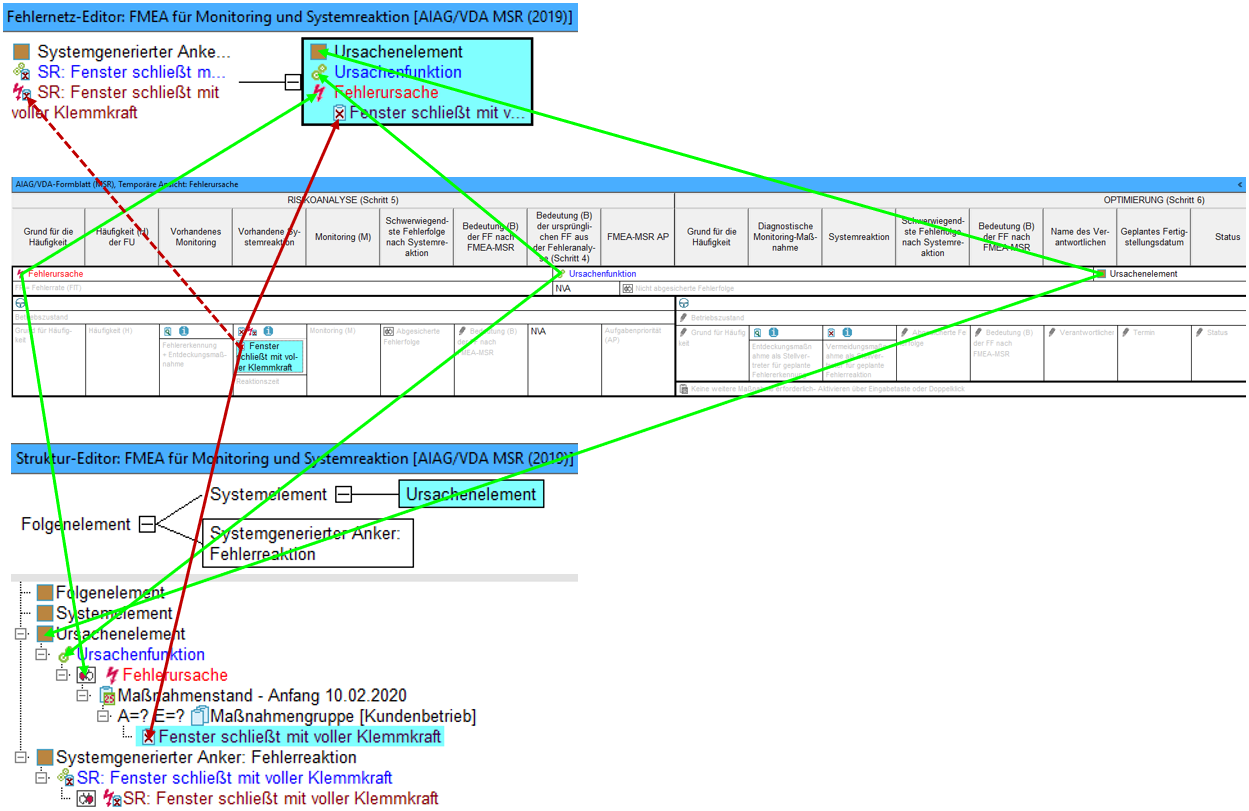Click the Ursachenfunktion gear icon in Fehlernetz node
This screenshot has width=1249, height=811.
319,73
